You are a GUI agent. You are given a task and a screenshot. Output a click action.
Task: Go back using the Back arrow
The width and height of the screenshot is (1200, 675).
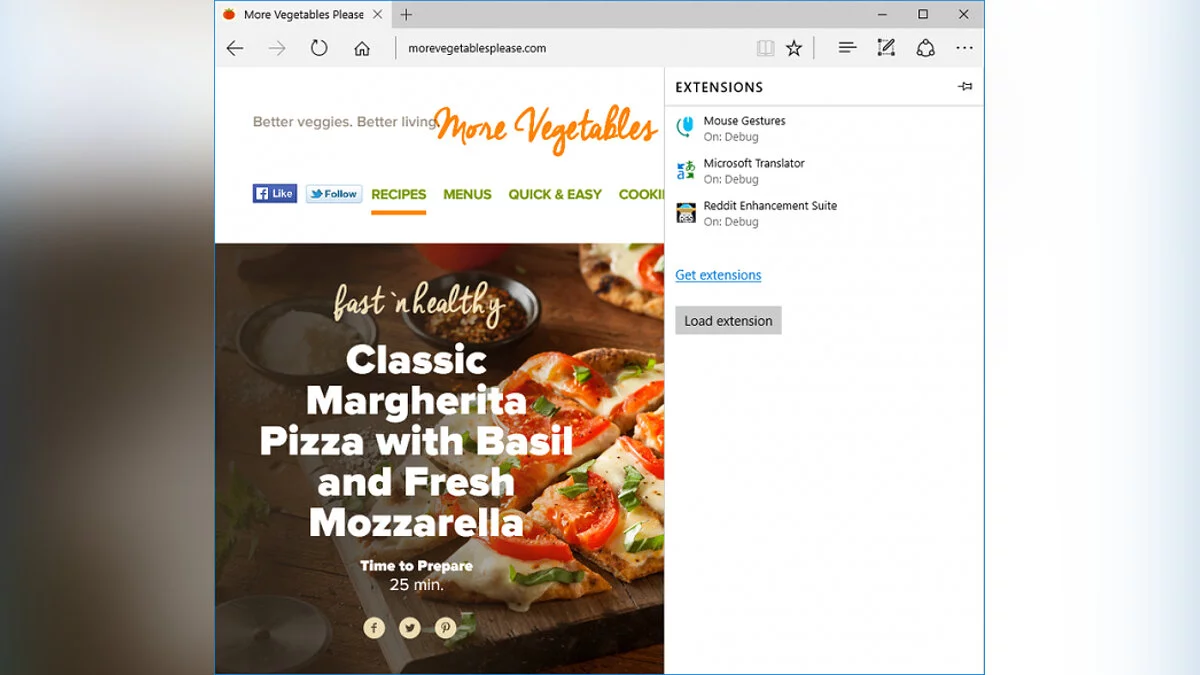tap(235, 48)
